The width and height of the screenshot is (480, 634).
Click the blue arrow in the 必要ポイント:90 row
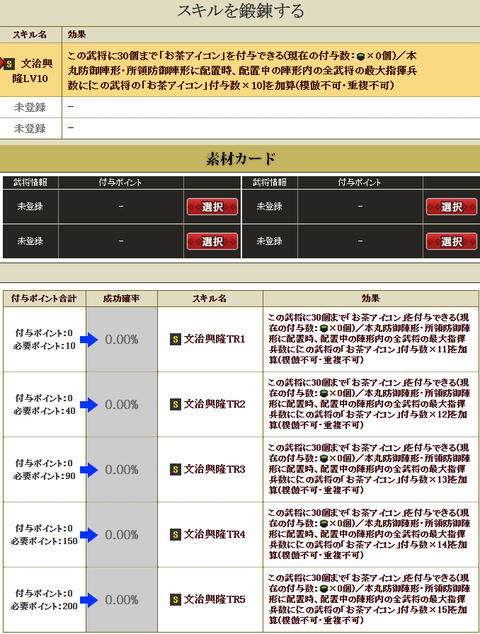pyautogui.click(x=89, y=470)
